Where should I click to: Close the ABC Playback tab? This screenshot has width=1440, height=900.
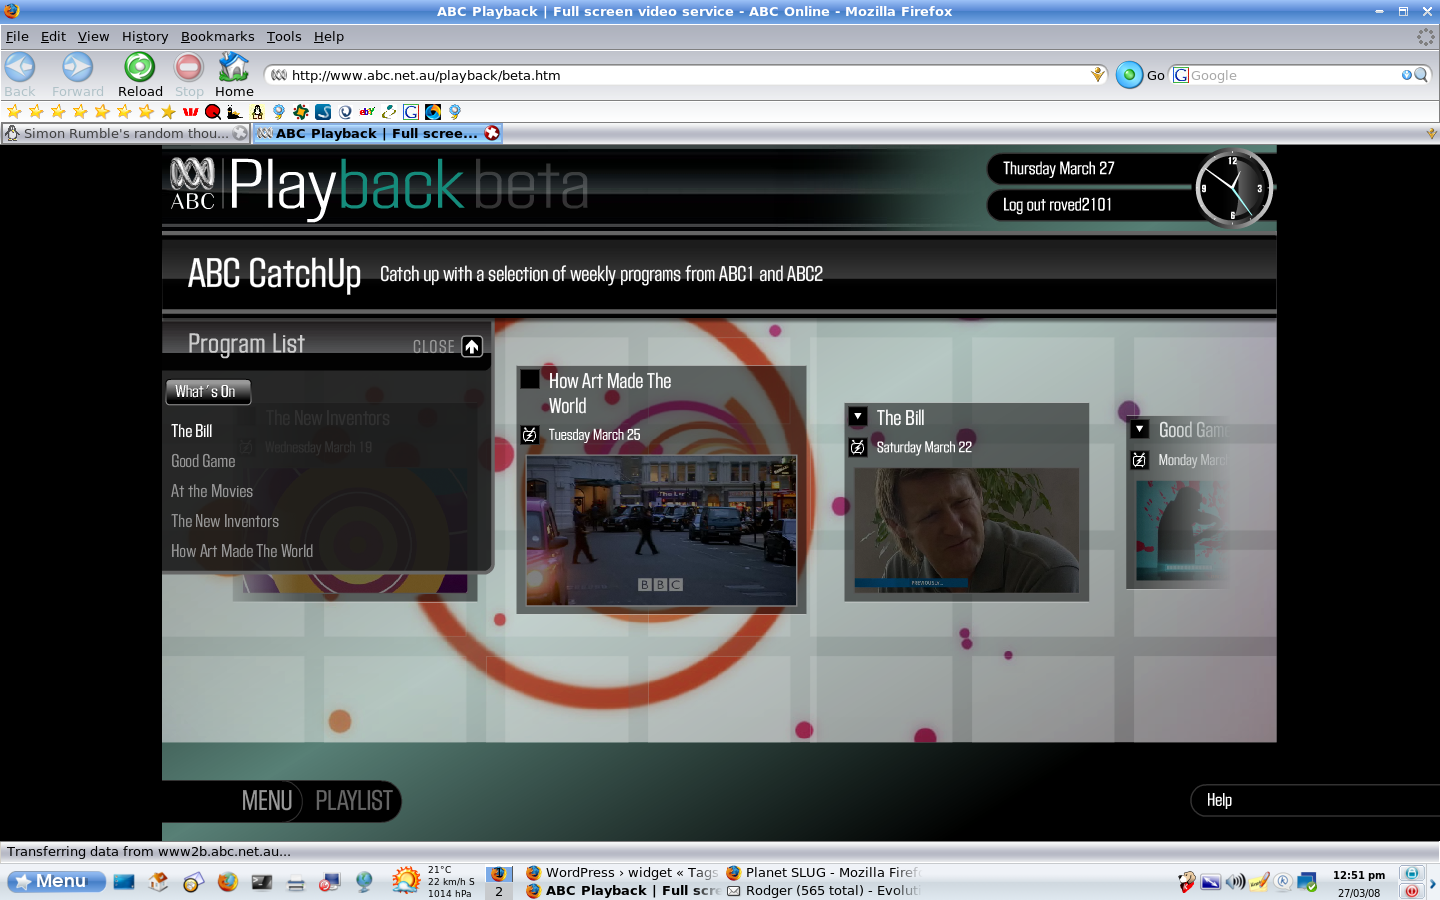pyautogui.click(x=492, y=133)
